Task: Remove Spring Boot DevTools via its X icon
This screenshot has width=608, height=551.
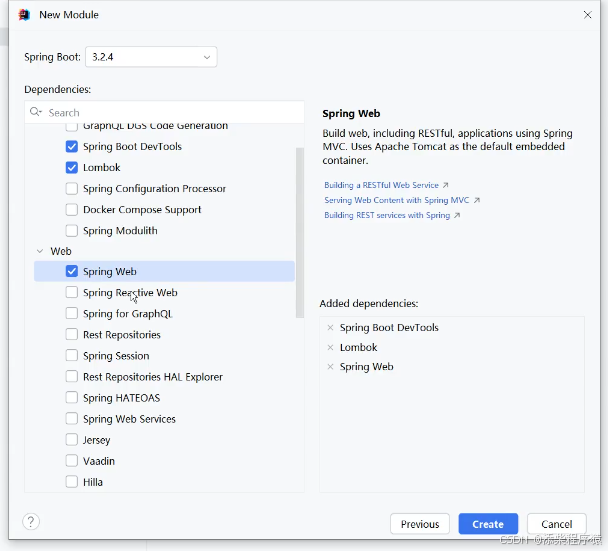Action: click(x=330, y=328)
